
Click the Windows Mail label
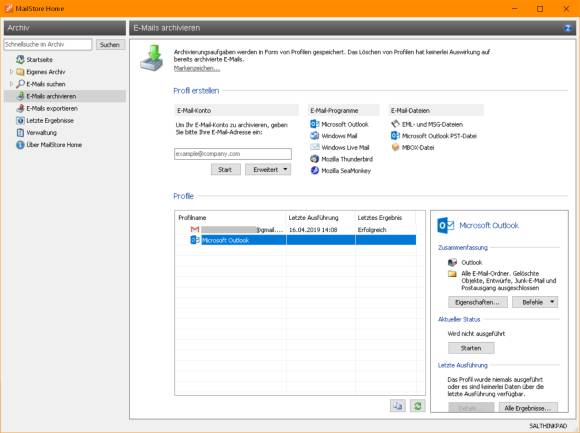(339, 136)
